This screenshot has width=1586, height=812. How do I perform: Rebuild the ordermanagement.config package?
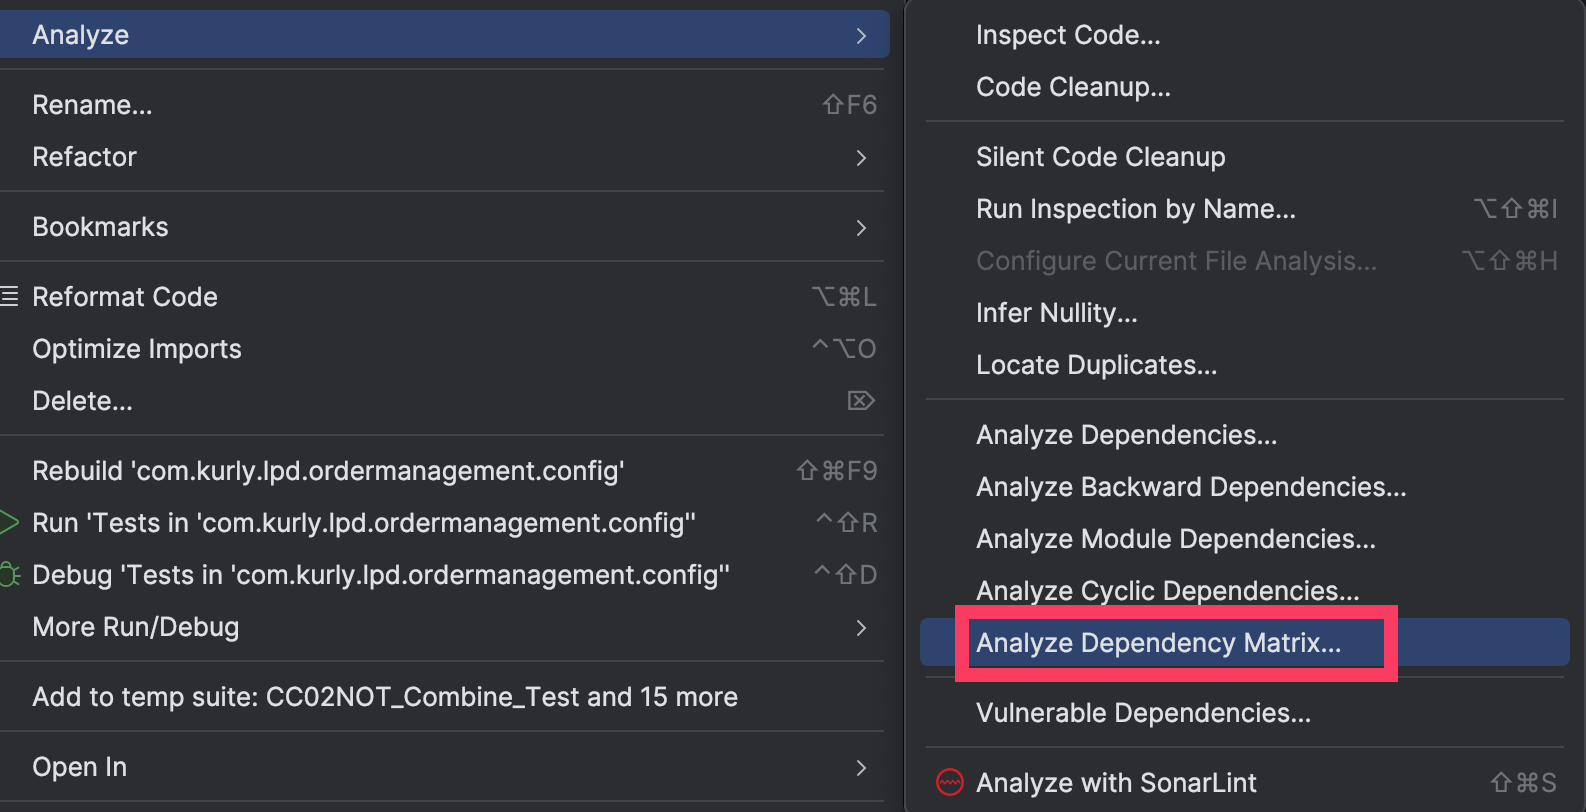[x=328, y=471]
